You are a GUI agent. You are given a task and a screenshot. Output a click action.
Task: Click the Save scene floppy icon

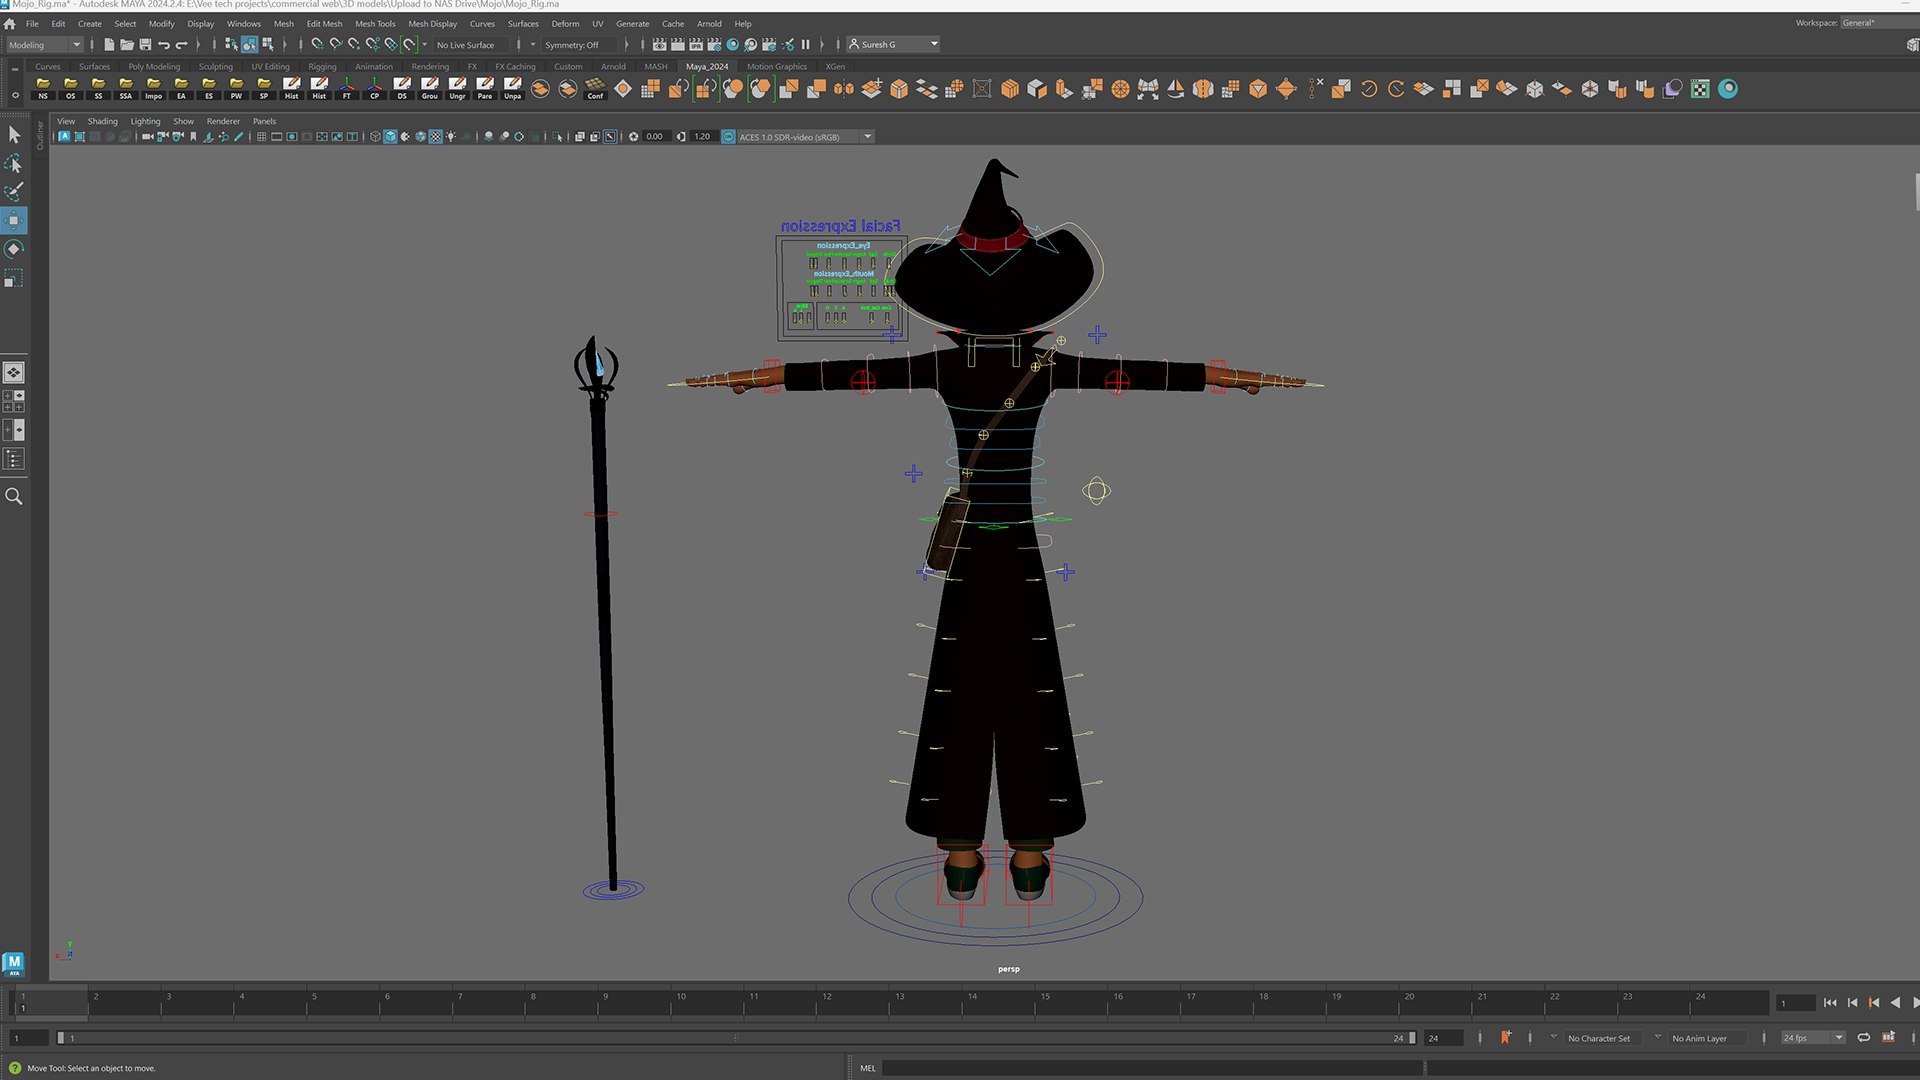(x=145, y=44)
